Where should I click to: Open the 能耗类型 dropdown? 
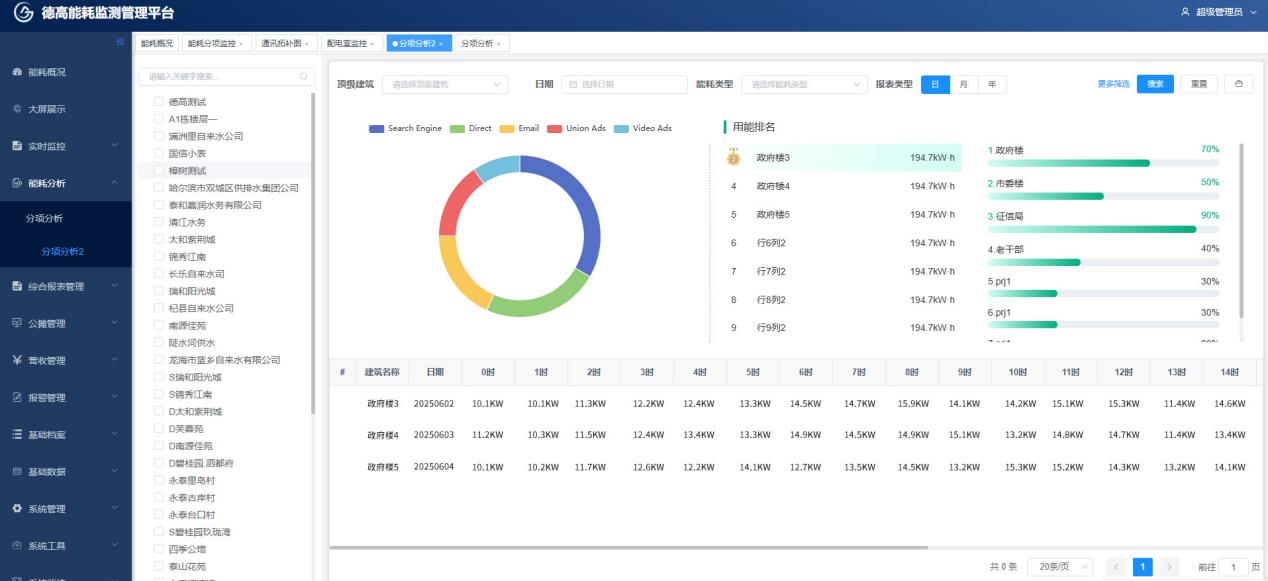coord(804,85)
